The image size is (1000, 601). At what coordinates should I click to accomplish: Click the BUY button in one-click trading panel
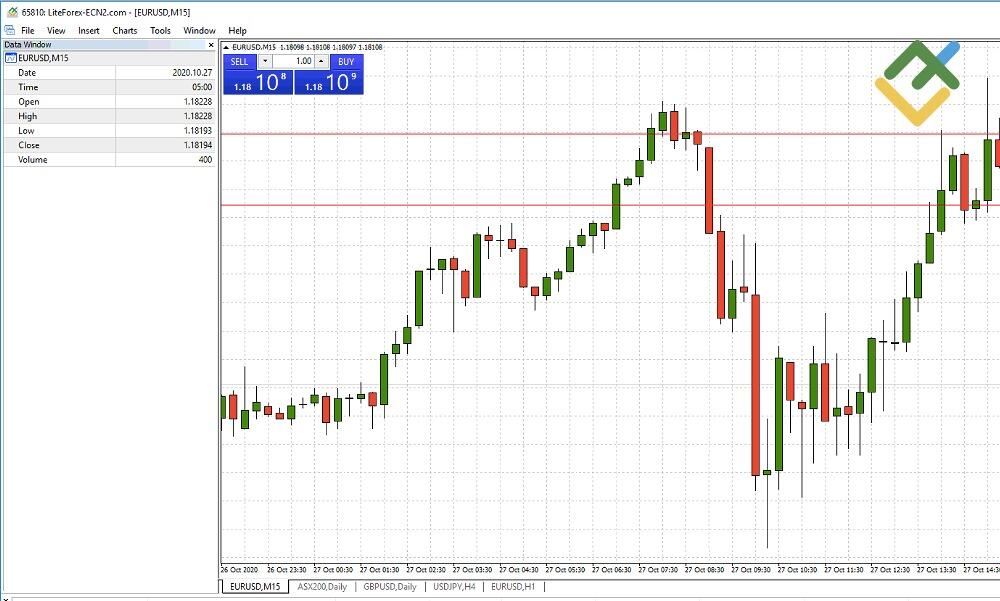(x=346, y=62)
